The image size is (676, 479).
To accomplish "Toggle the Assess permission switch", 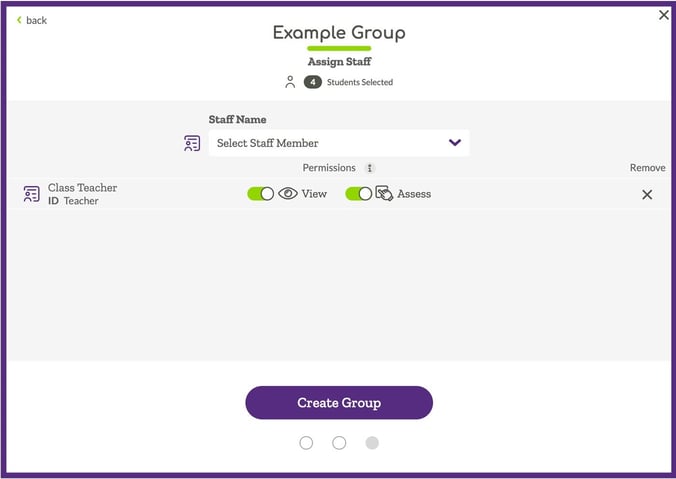I will [x=358, y=194].
